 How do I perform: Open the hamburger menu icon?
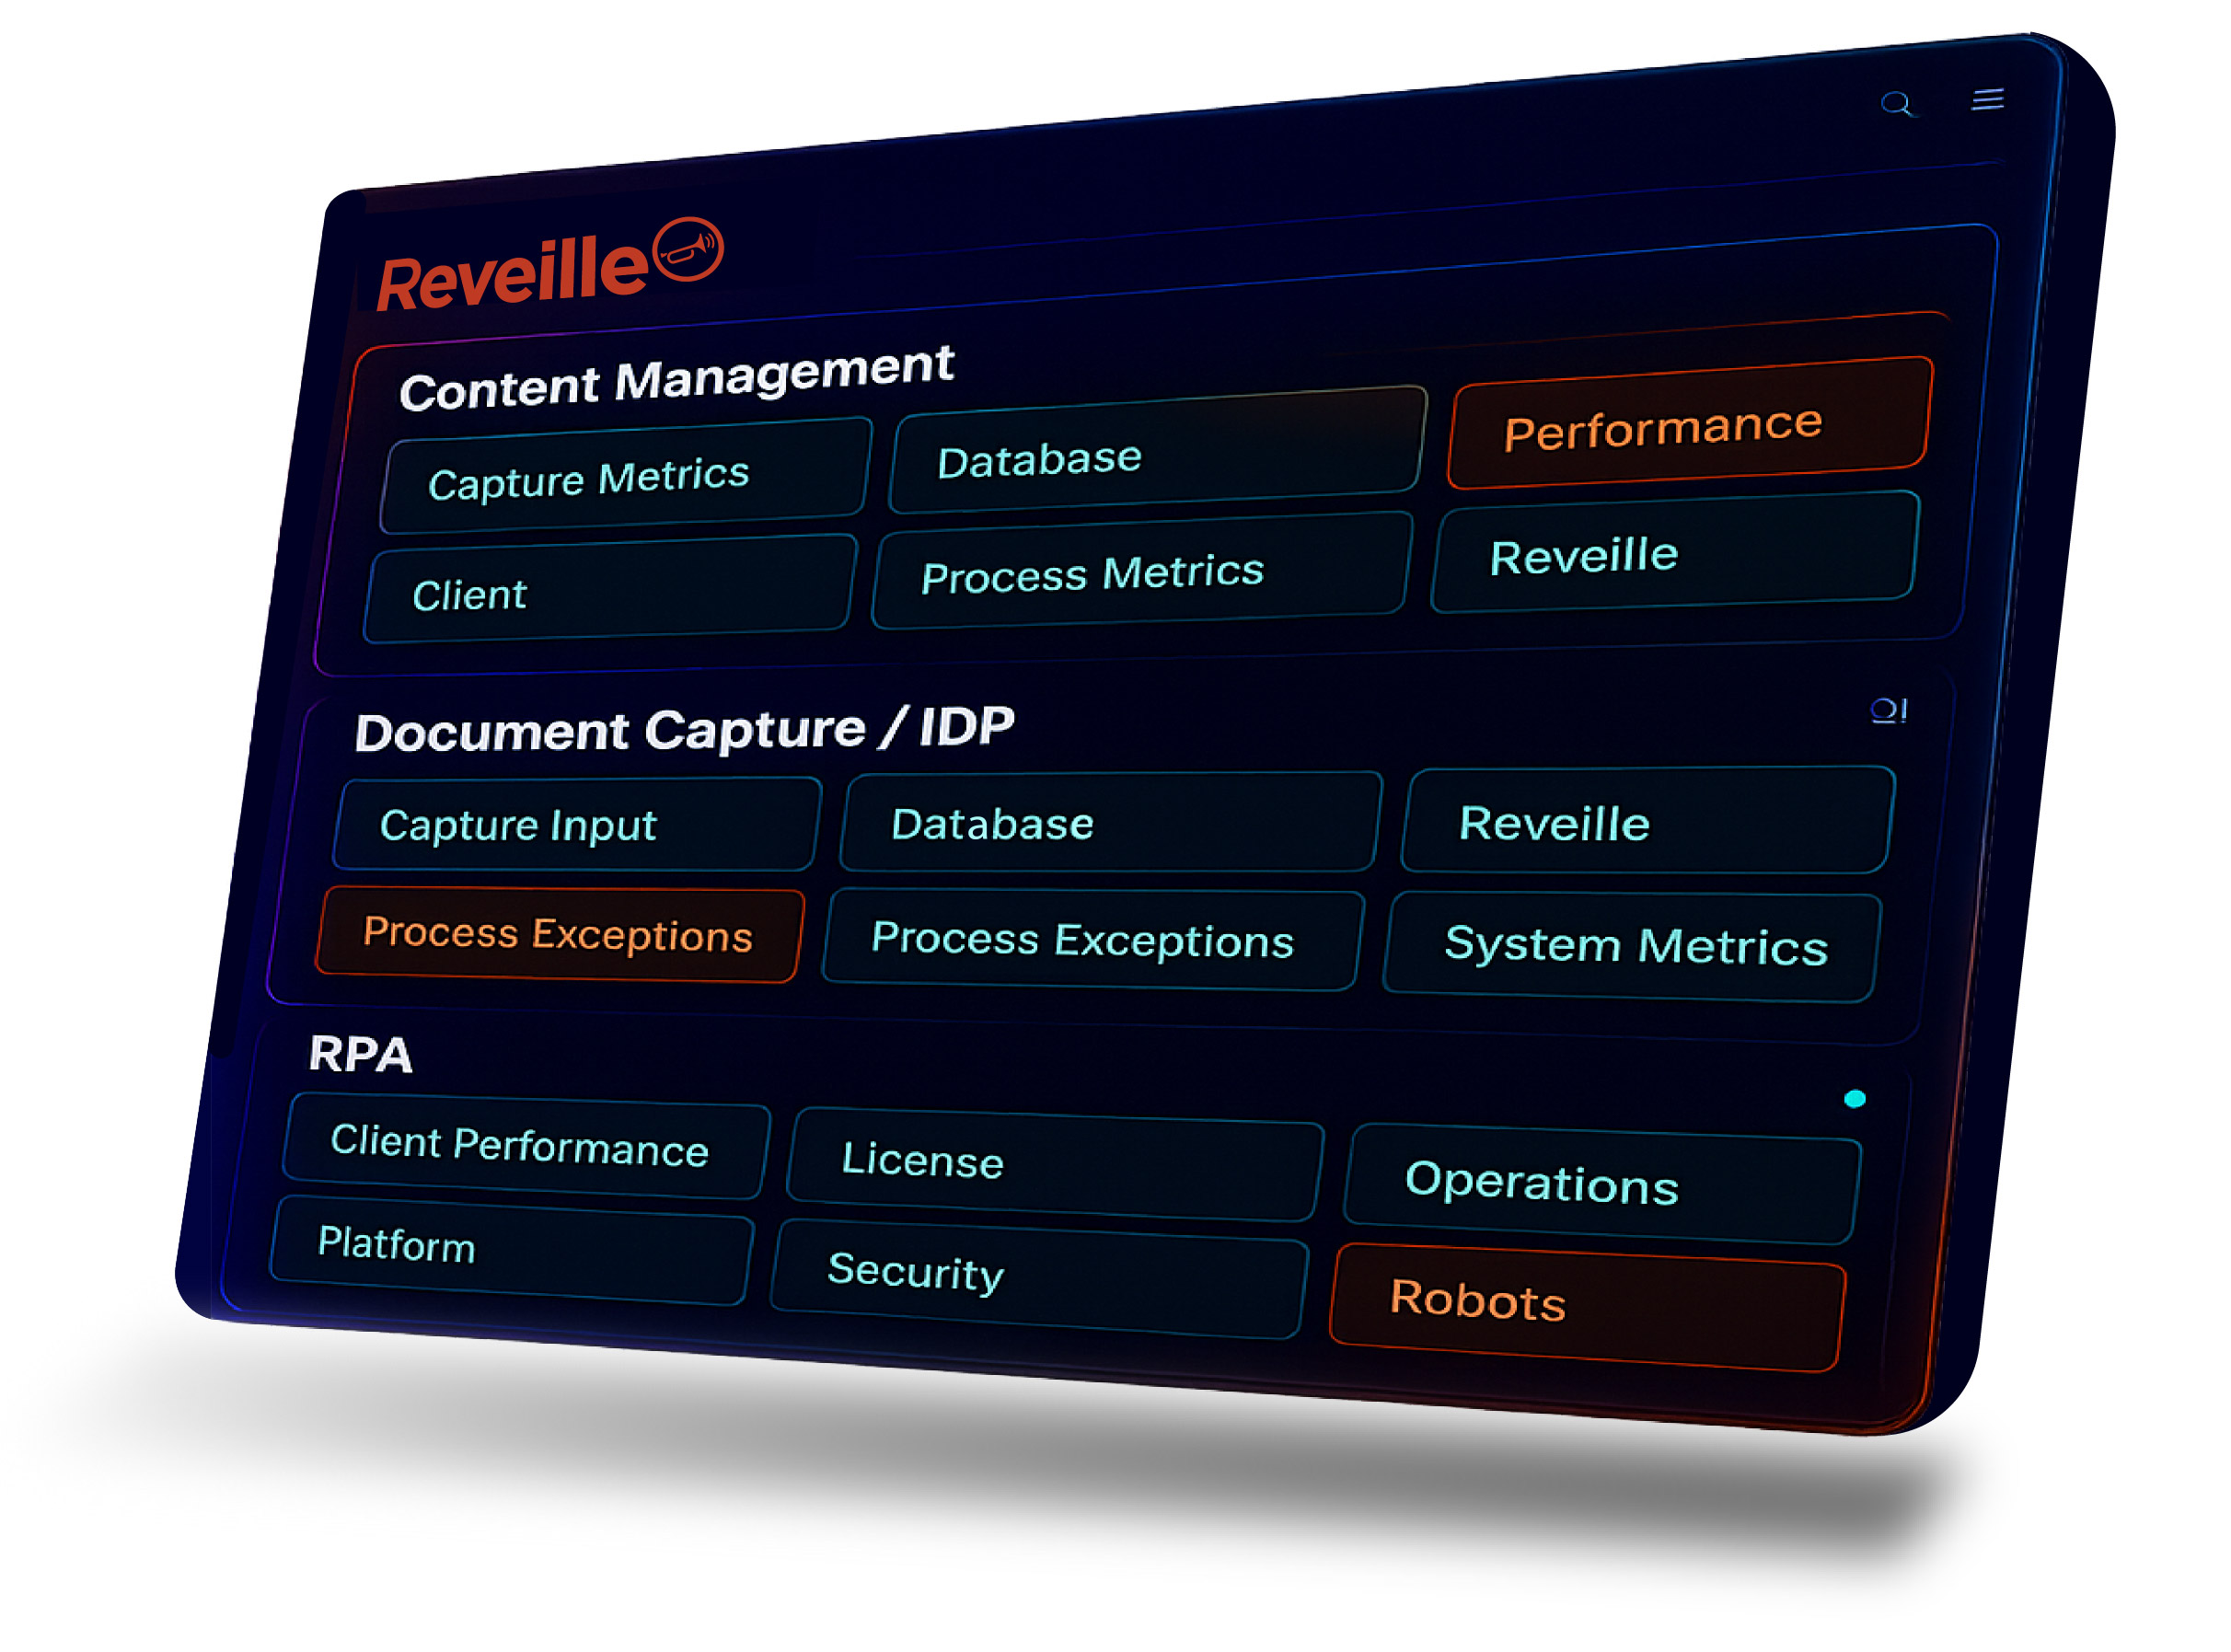click(1987, 100)
